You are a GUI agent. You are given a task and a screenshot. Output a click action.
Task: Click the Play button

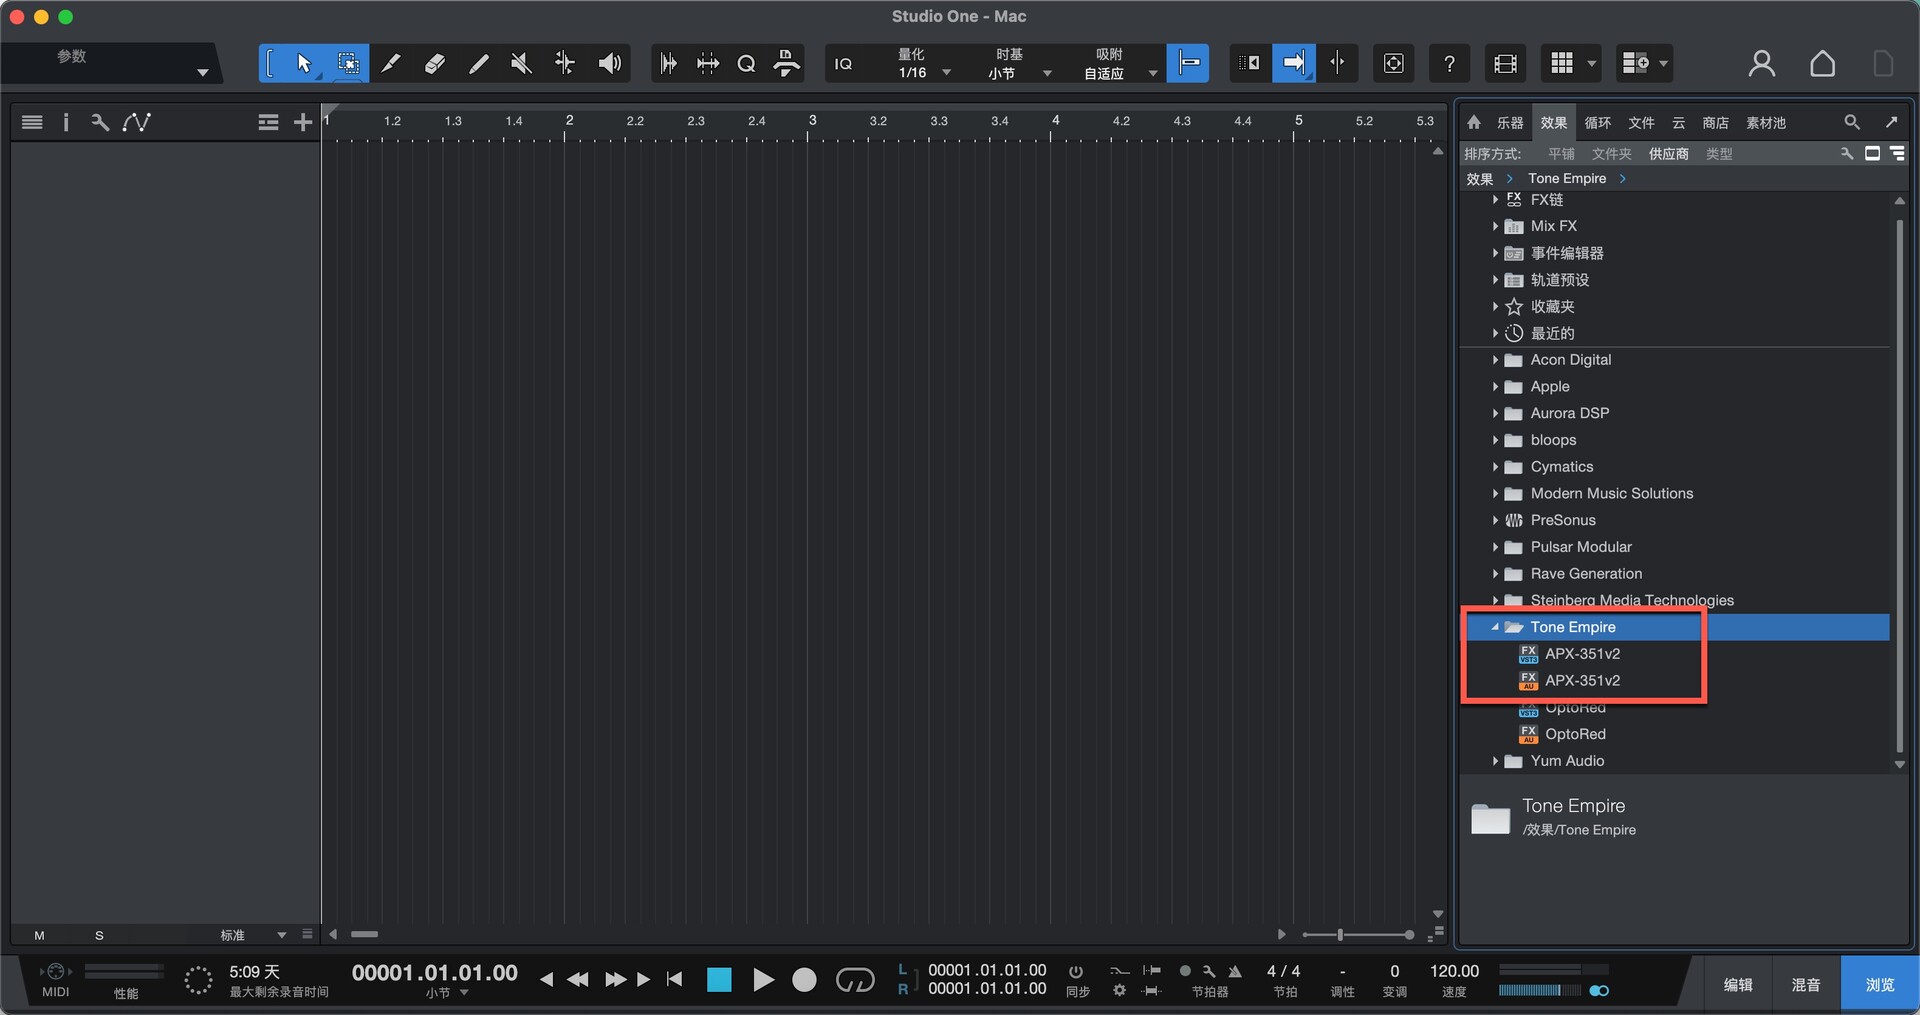[763, 980]
